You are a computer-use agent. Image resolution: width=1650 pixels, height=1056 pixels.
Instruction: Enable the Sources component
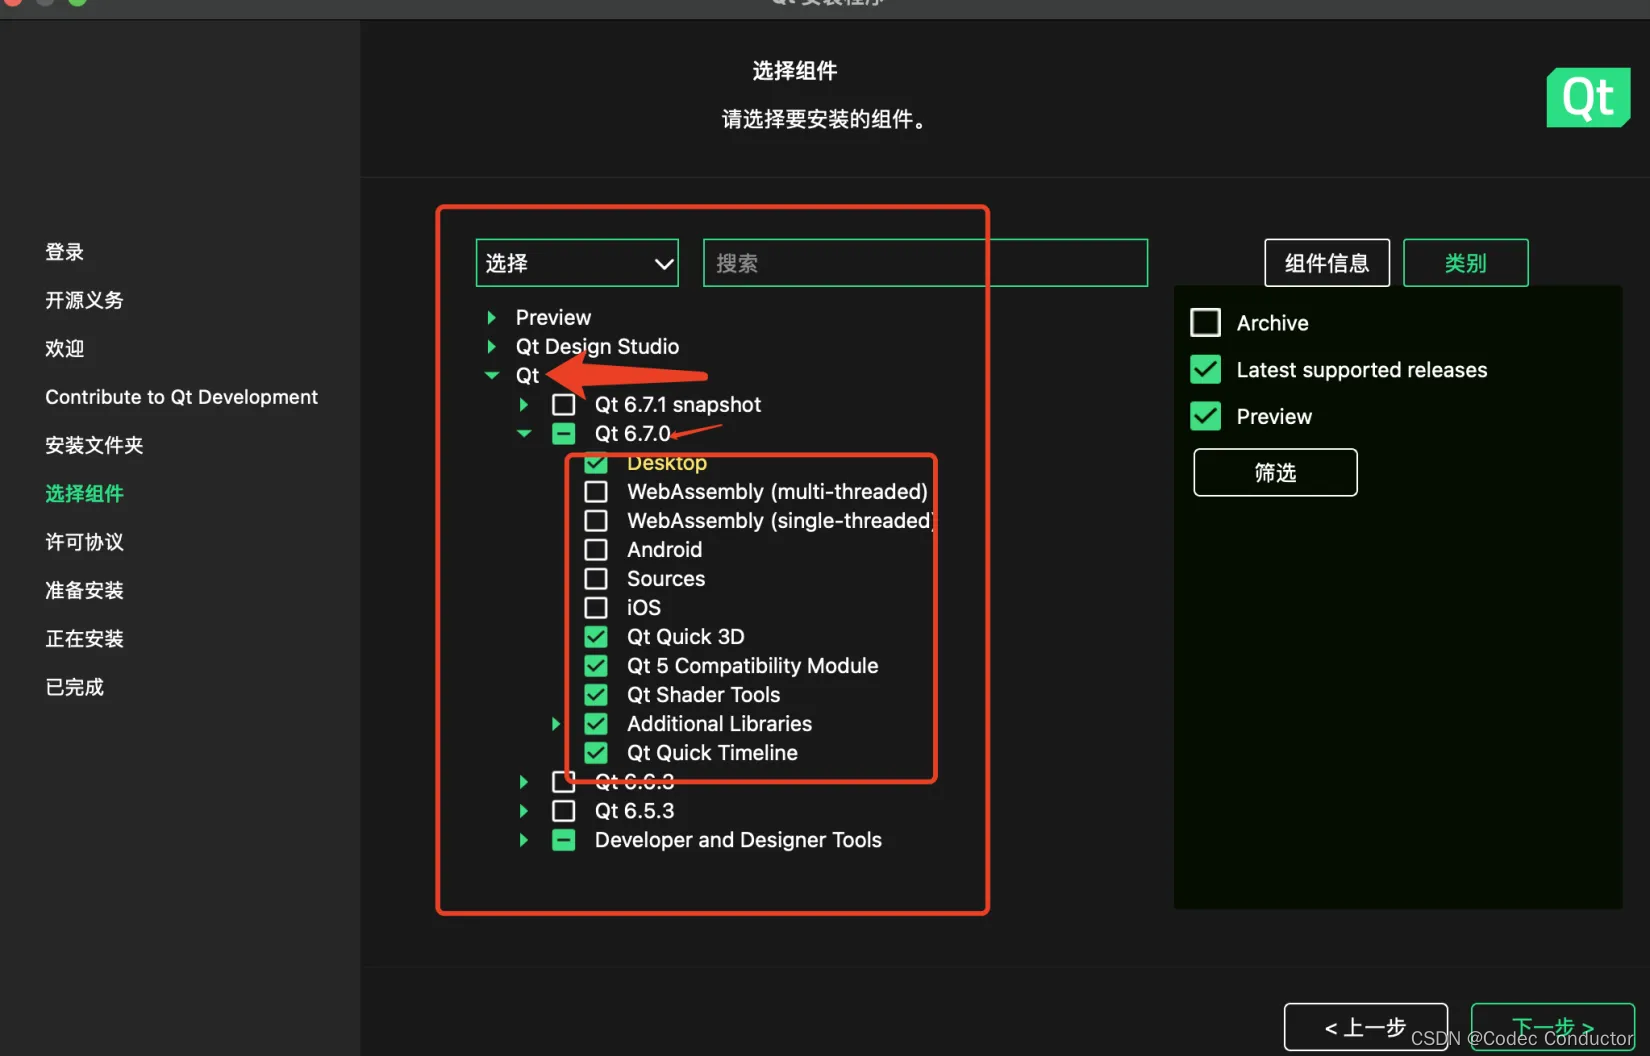click(596, 578)
